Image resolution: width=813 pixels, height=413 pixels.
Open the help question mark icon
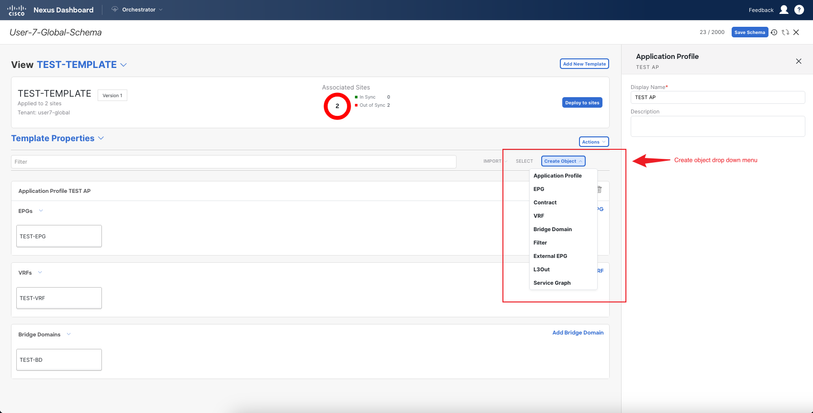[x=799, y=10]
